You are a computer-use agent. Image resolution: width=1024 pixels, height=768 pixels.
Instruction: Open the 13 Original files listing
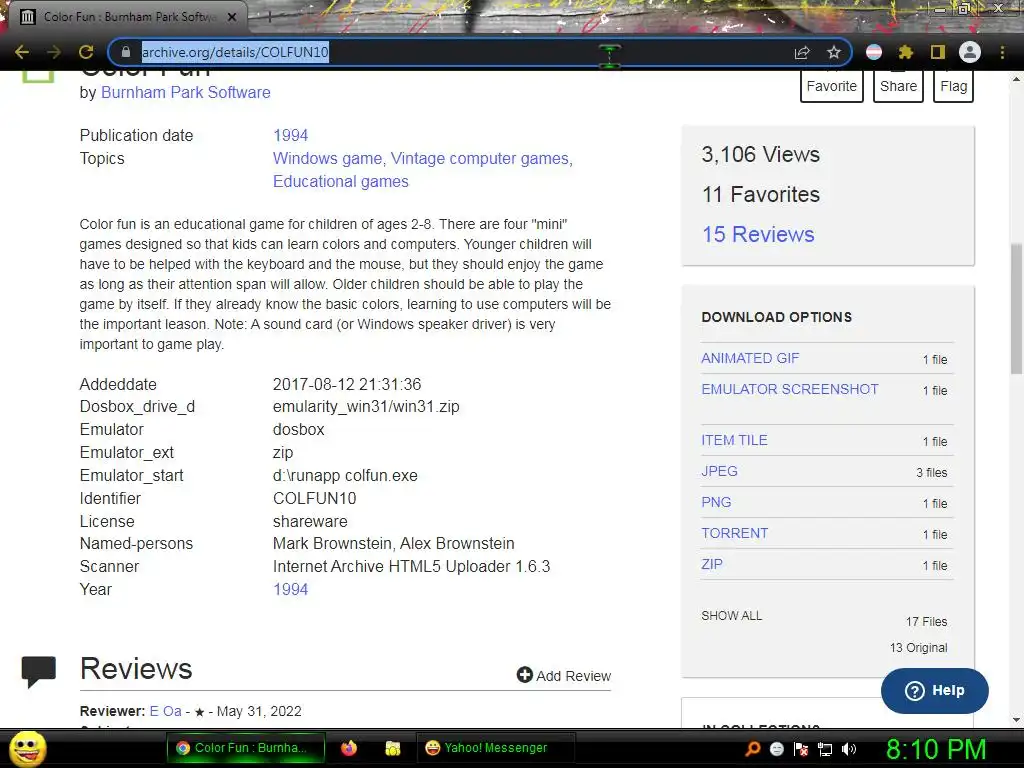tap(918, 648)
